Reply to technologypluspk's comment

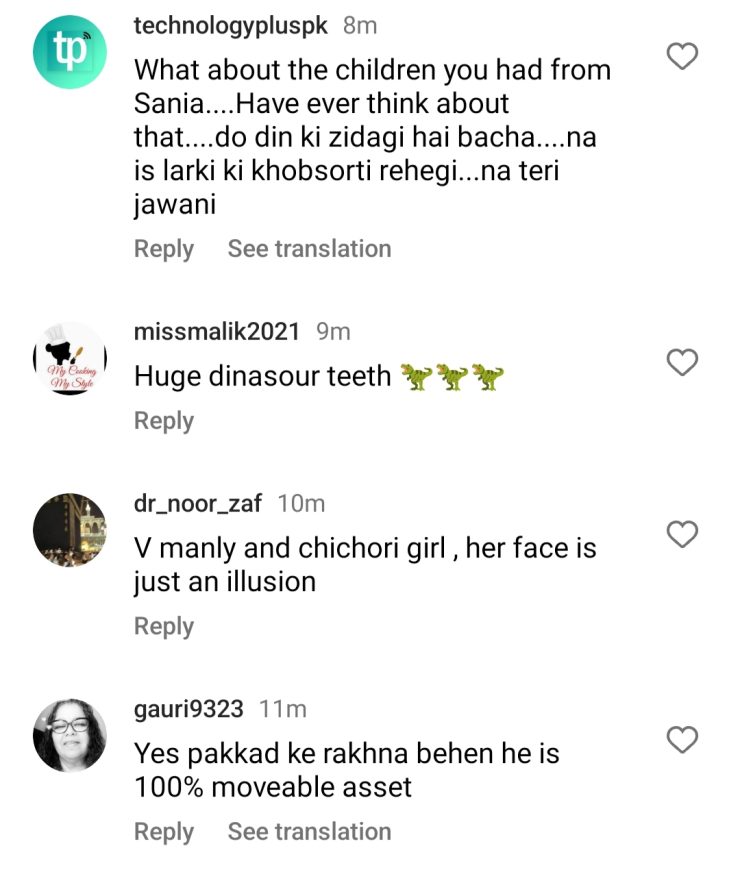164,249
